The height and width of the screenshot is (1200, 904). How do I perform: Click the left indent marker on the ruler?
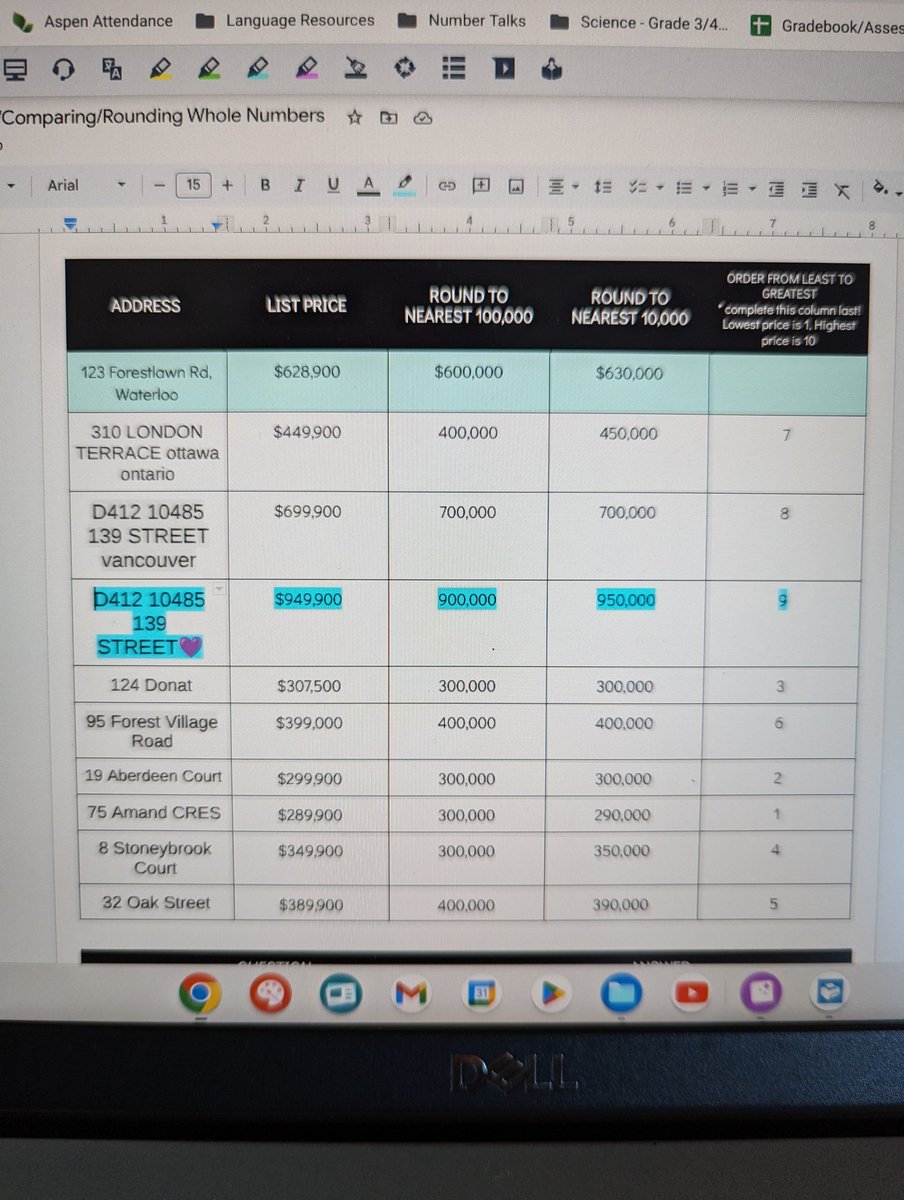click(69, 224)
